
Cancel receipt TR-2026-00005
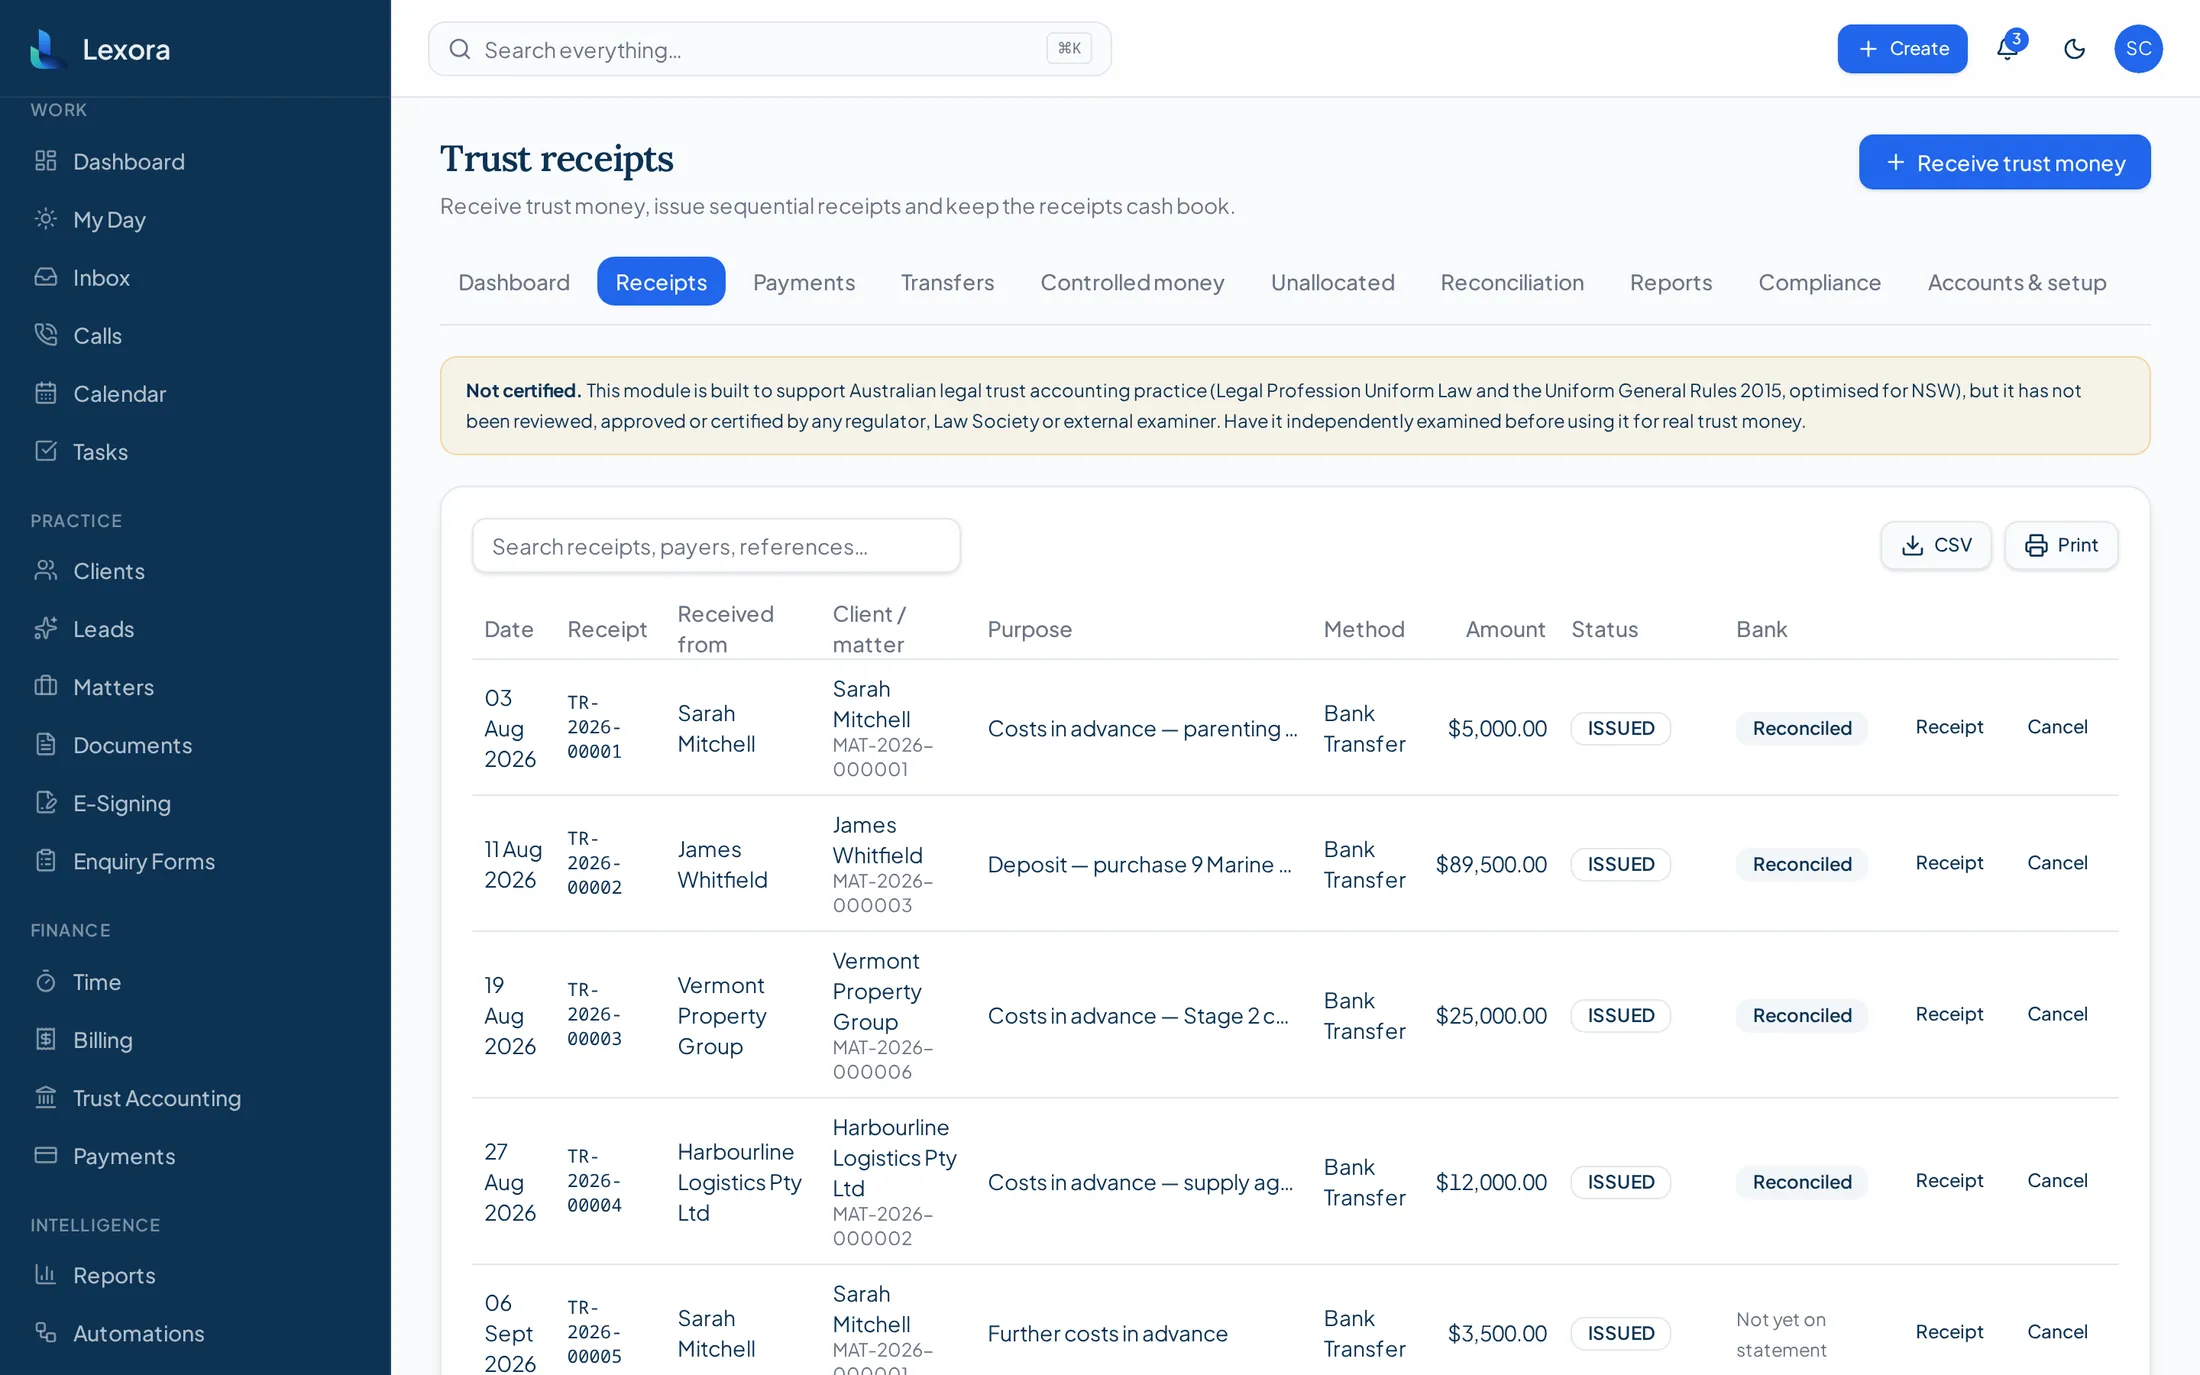tap(2057, 1332)
